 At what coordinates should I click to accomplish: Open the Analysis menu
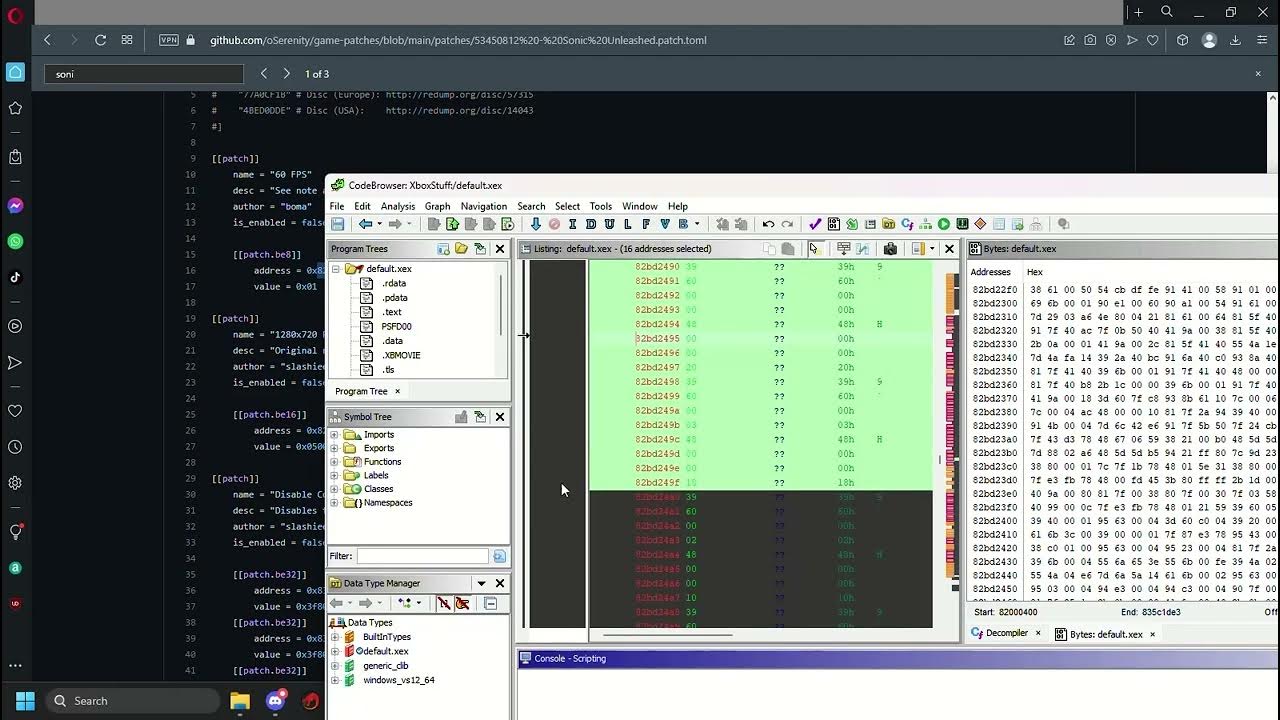(x=398, y=206)
